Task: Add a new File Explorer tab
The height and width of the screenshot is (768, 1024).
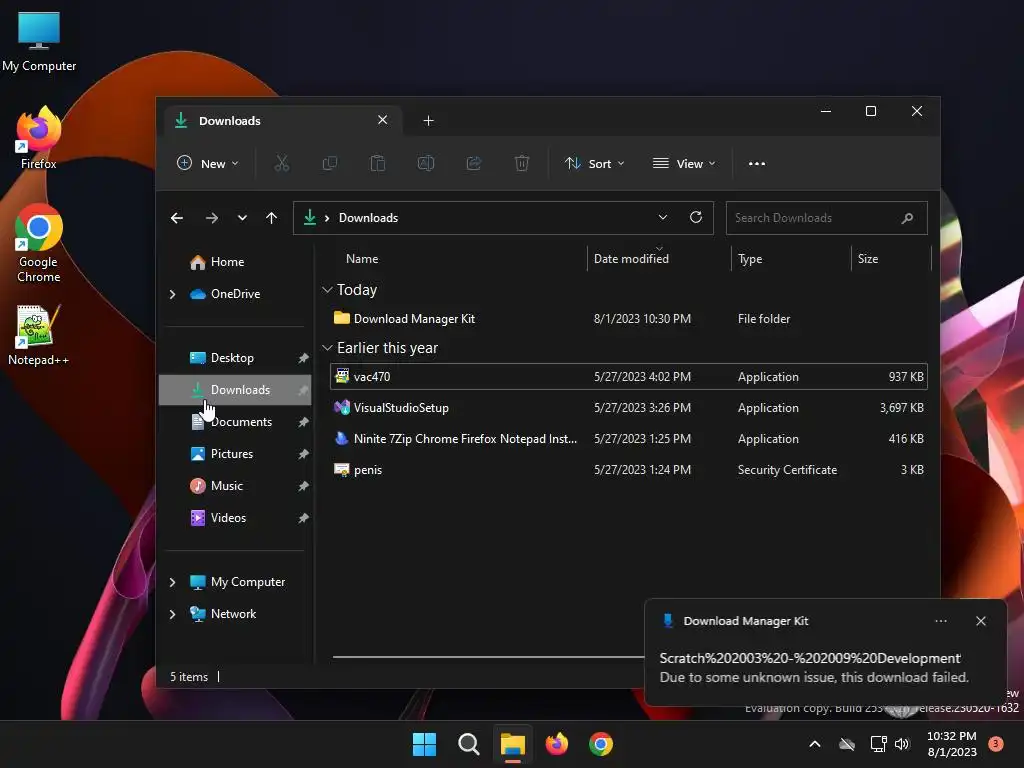Action: (428, 121)
